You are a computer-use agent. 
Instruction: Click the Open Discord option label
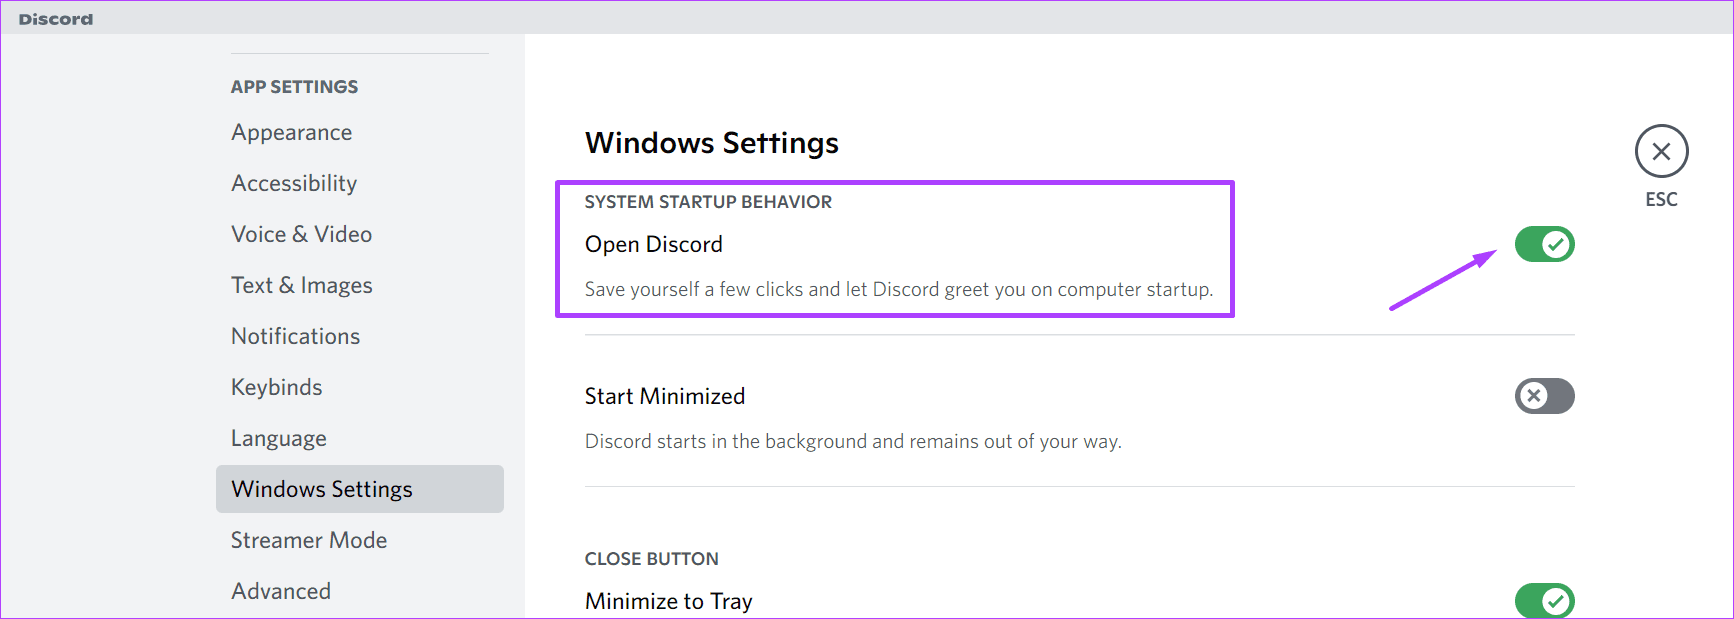click(x=653, y=244)
